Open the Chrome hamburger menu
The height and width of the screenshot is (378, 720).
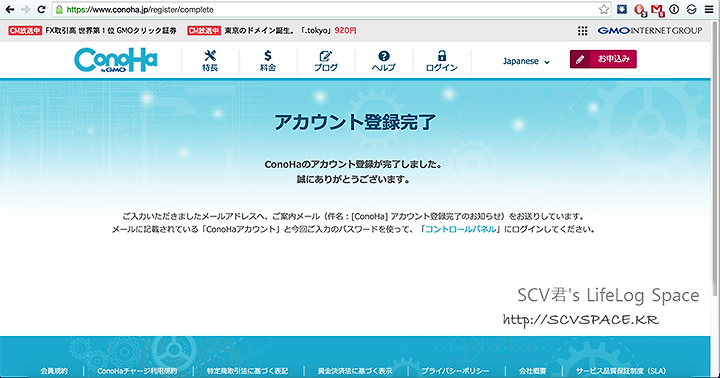(x=709, y=9)
